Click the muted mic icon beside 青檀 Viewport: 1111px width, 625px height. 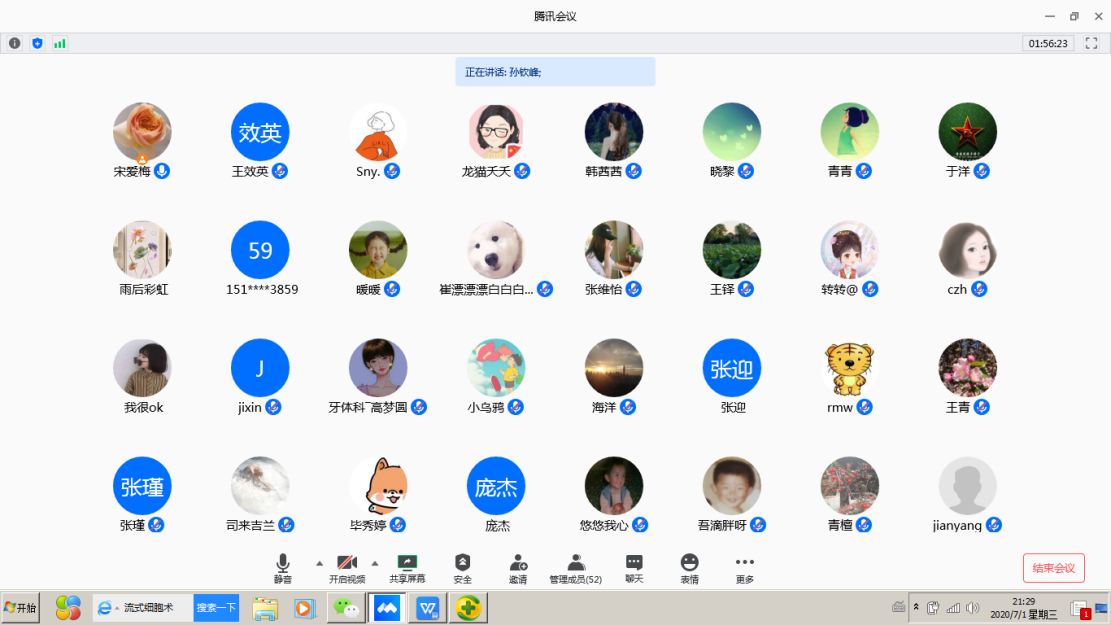(x=863, y=525)
